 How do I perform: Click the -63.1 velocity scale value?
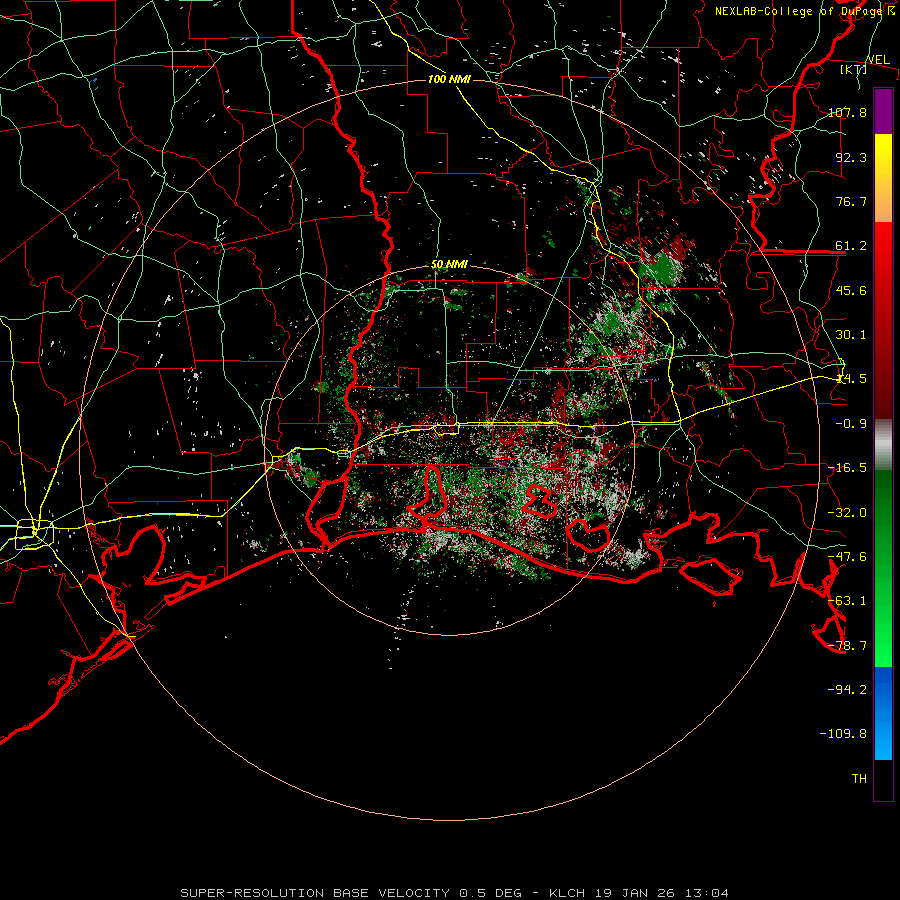[x=847, y=601]
